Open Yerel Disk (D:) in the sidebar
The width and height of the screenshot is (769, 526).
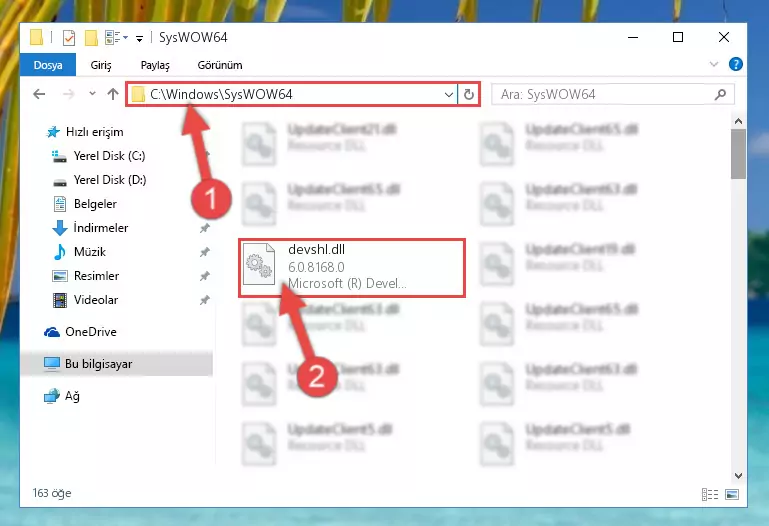(110, 180)
